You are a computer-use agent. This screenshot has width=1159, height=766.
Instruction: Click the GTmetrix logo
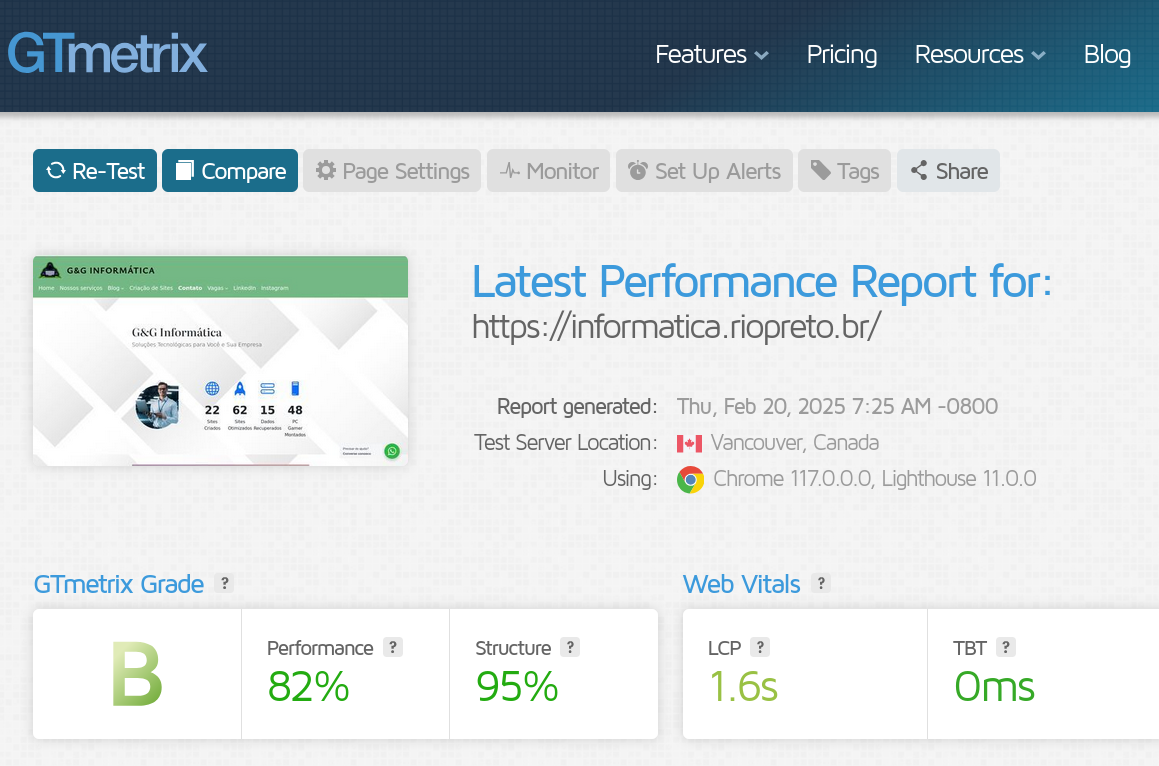[x=107, y=53]
